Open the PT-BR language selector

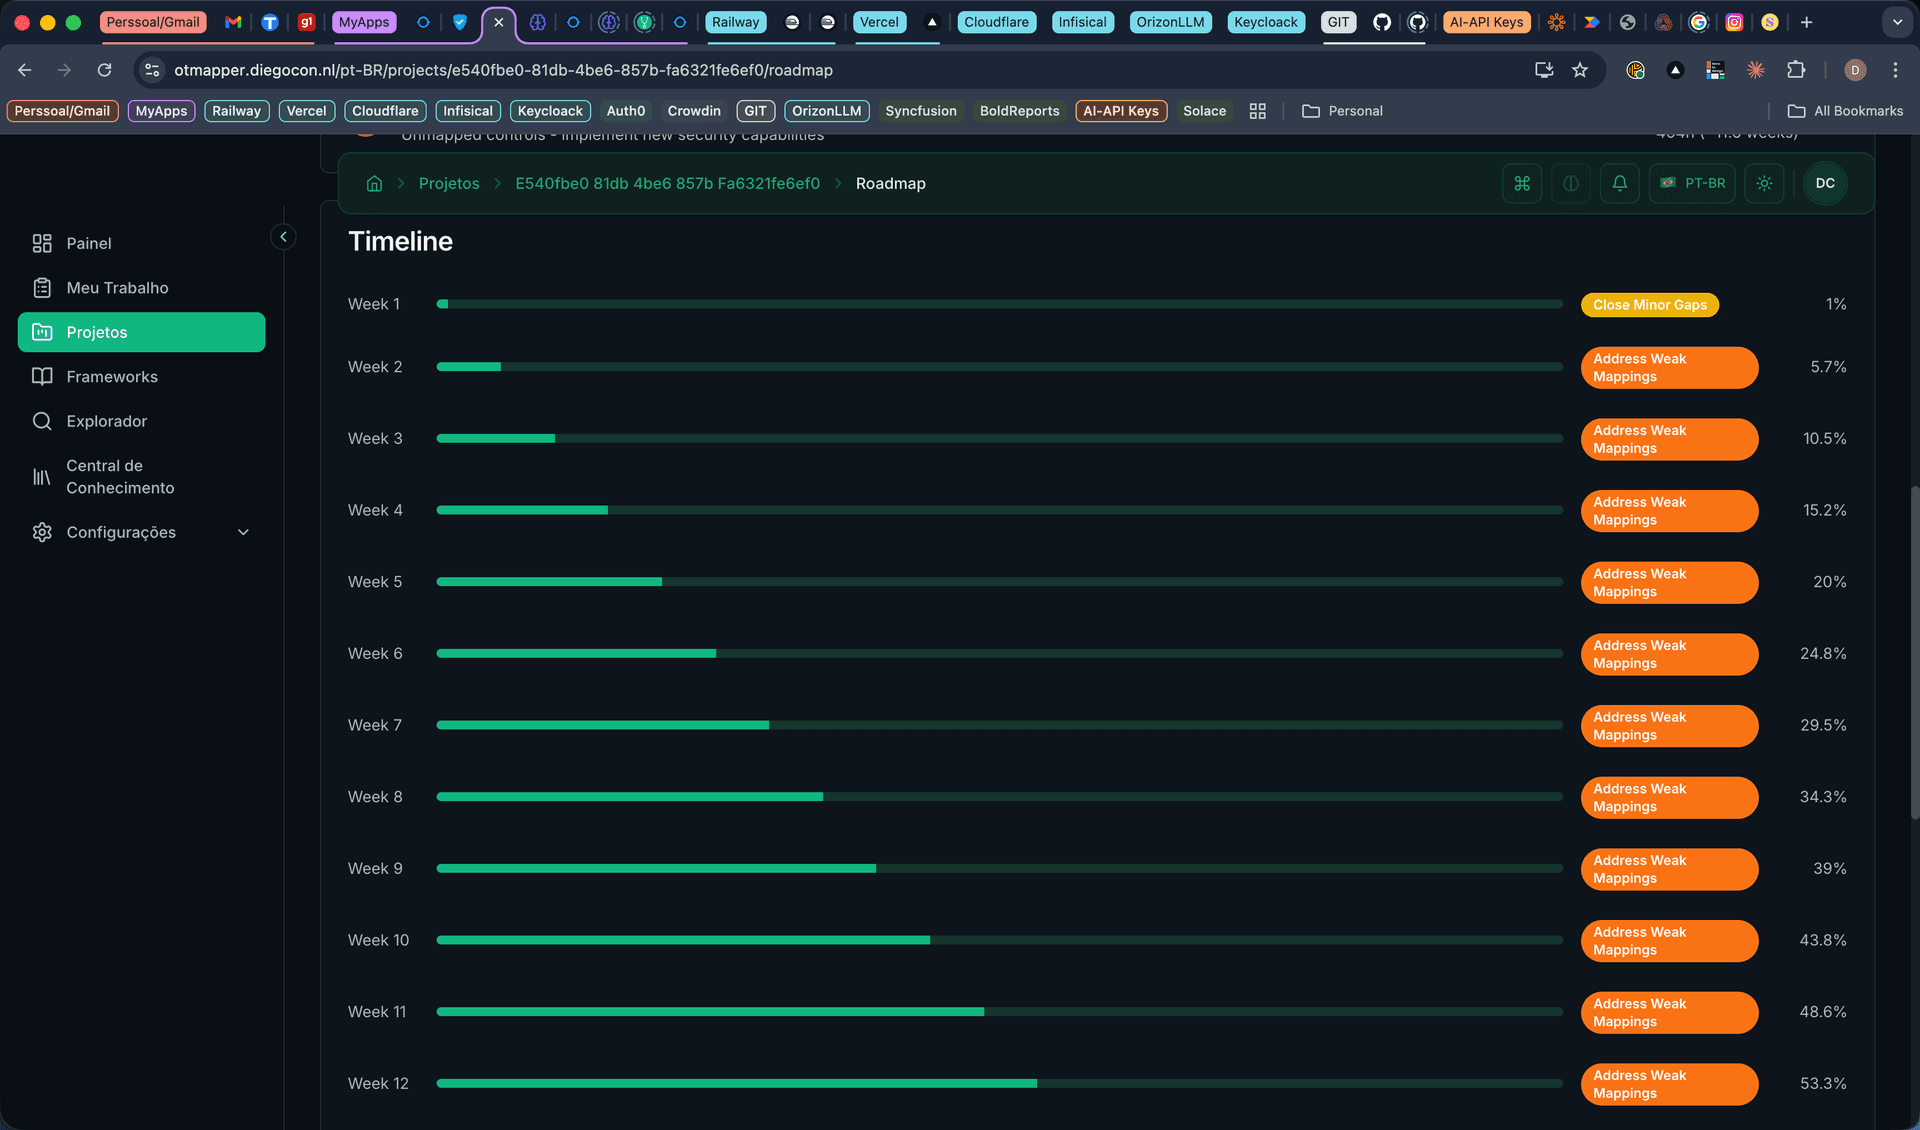click(x=1692, y=183)
